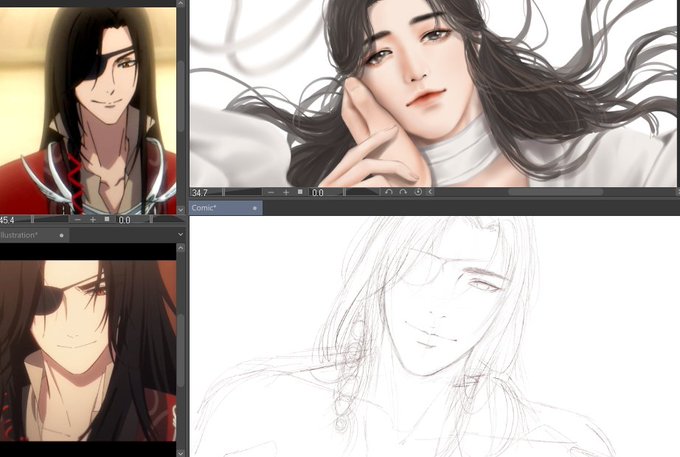Zoom in the top anime reference canvas

click(x=93, y=220)
